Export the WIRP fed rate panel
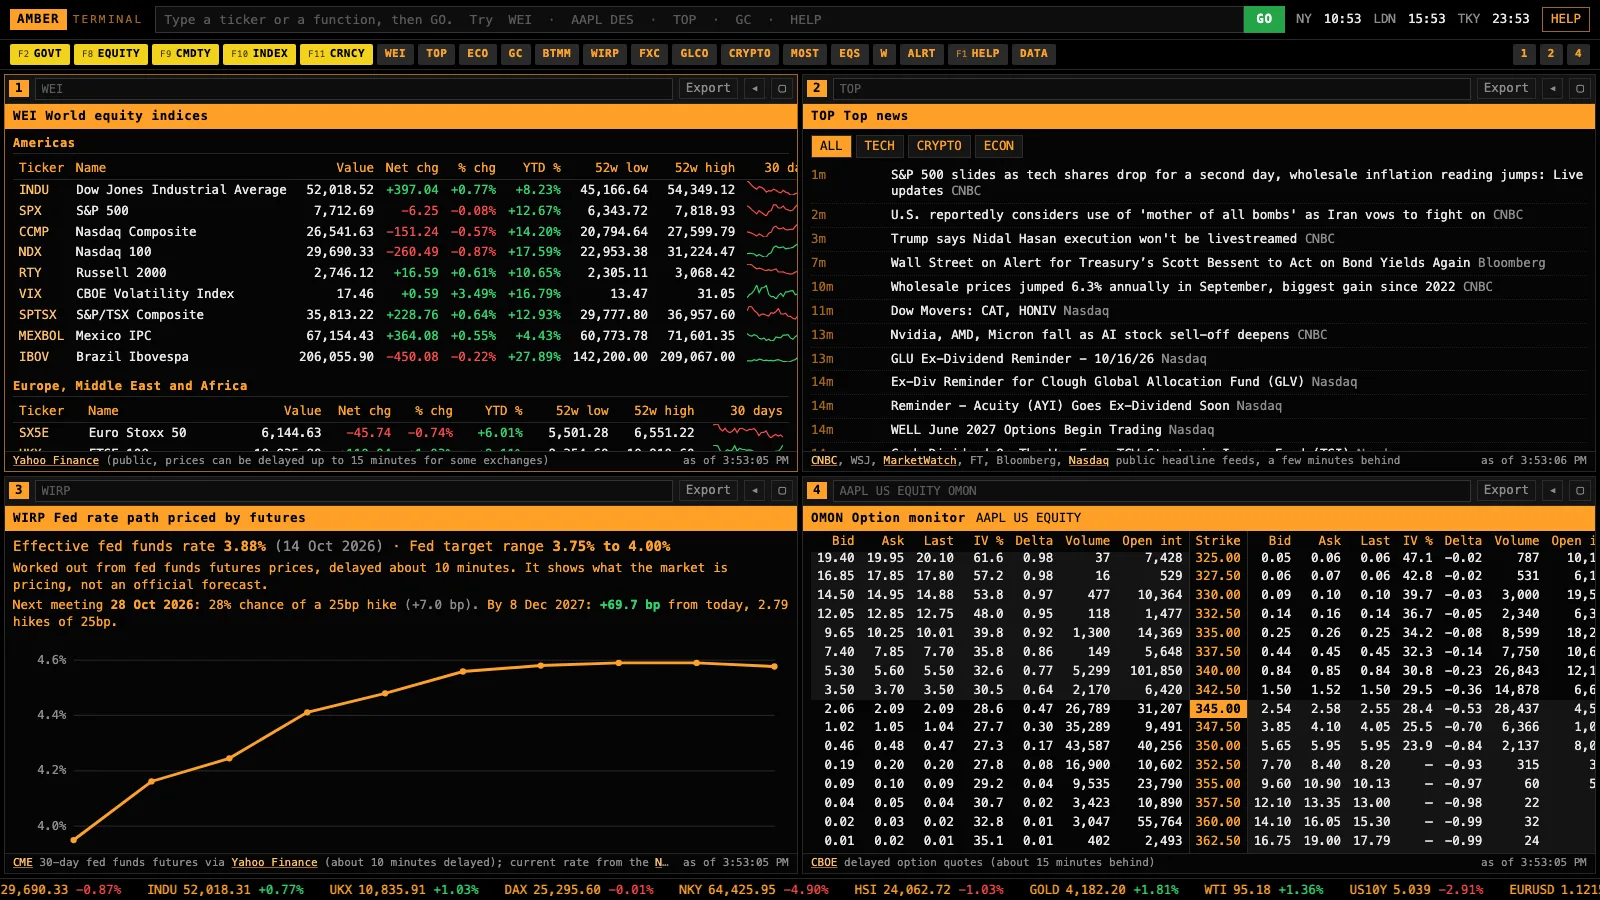The image size is (1600, 900). tap(708, 490)
